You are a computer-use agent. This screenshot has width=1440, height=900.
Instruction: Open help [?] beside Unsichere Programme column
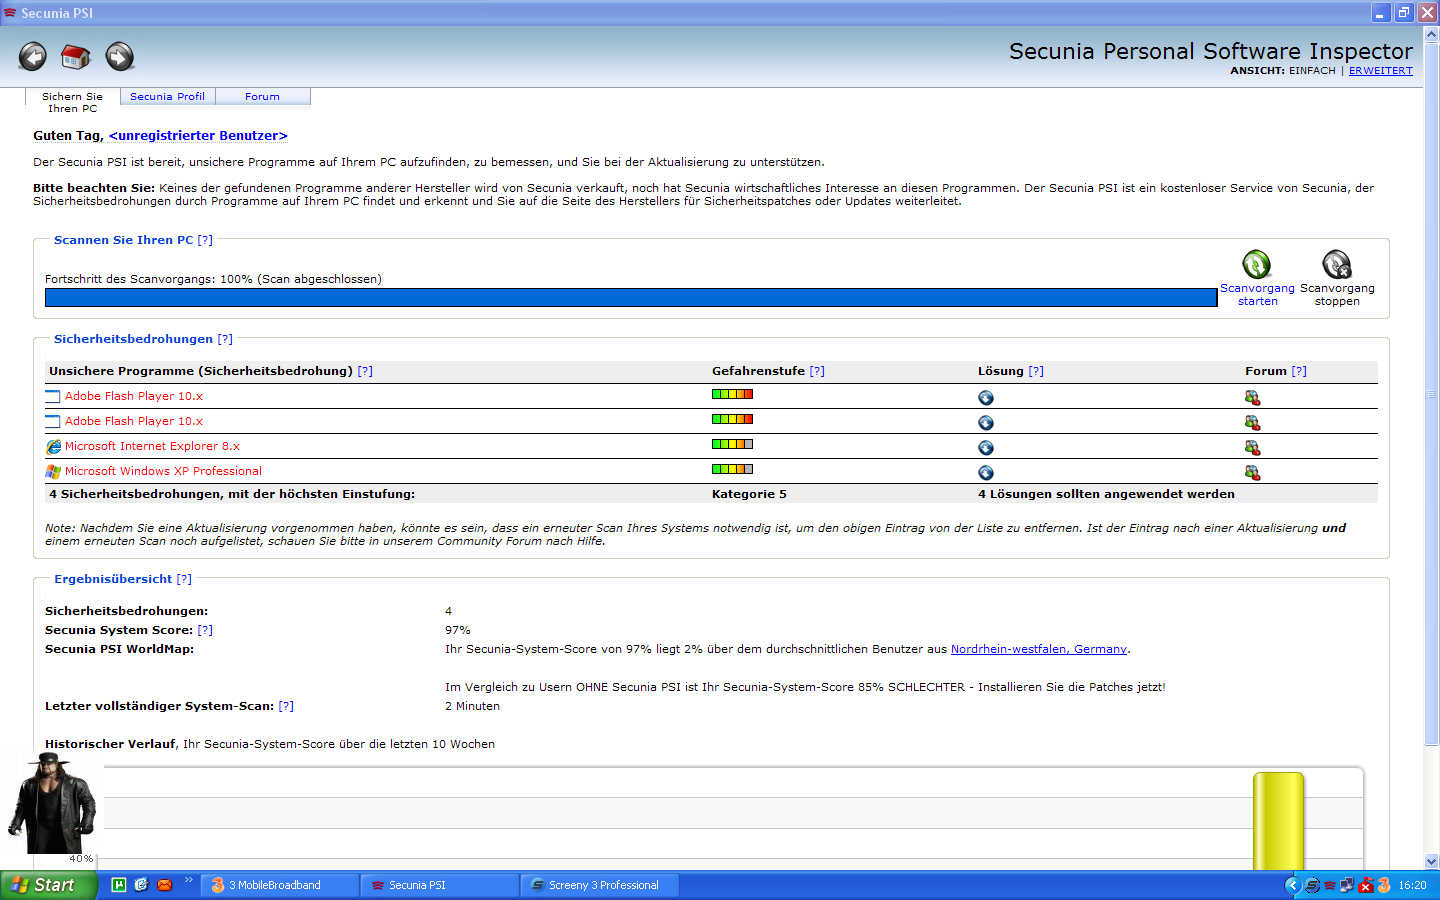point(365,371)
